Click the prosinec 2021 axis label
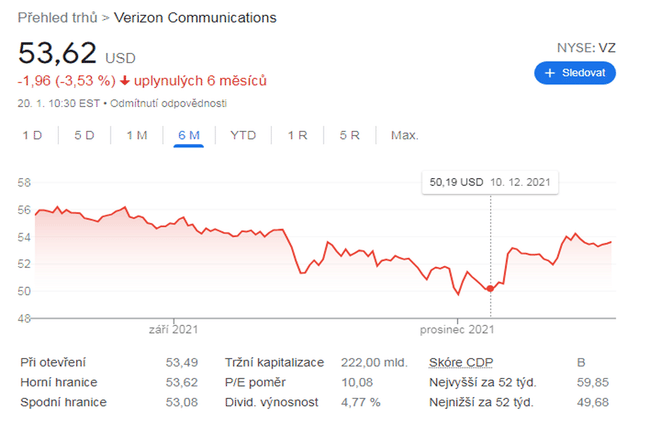 [456, 328]
